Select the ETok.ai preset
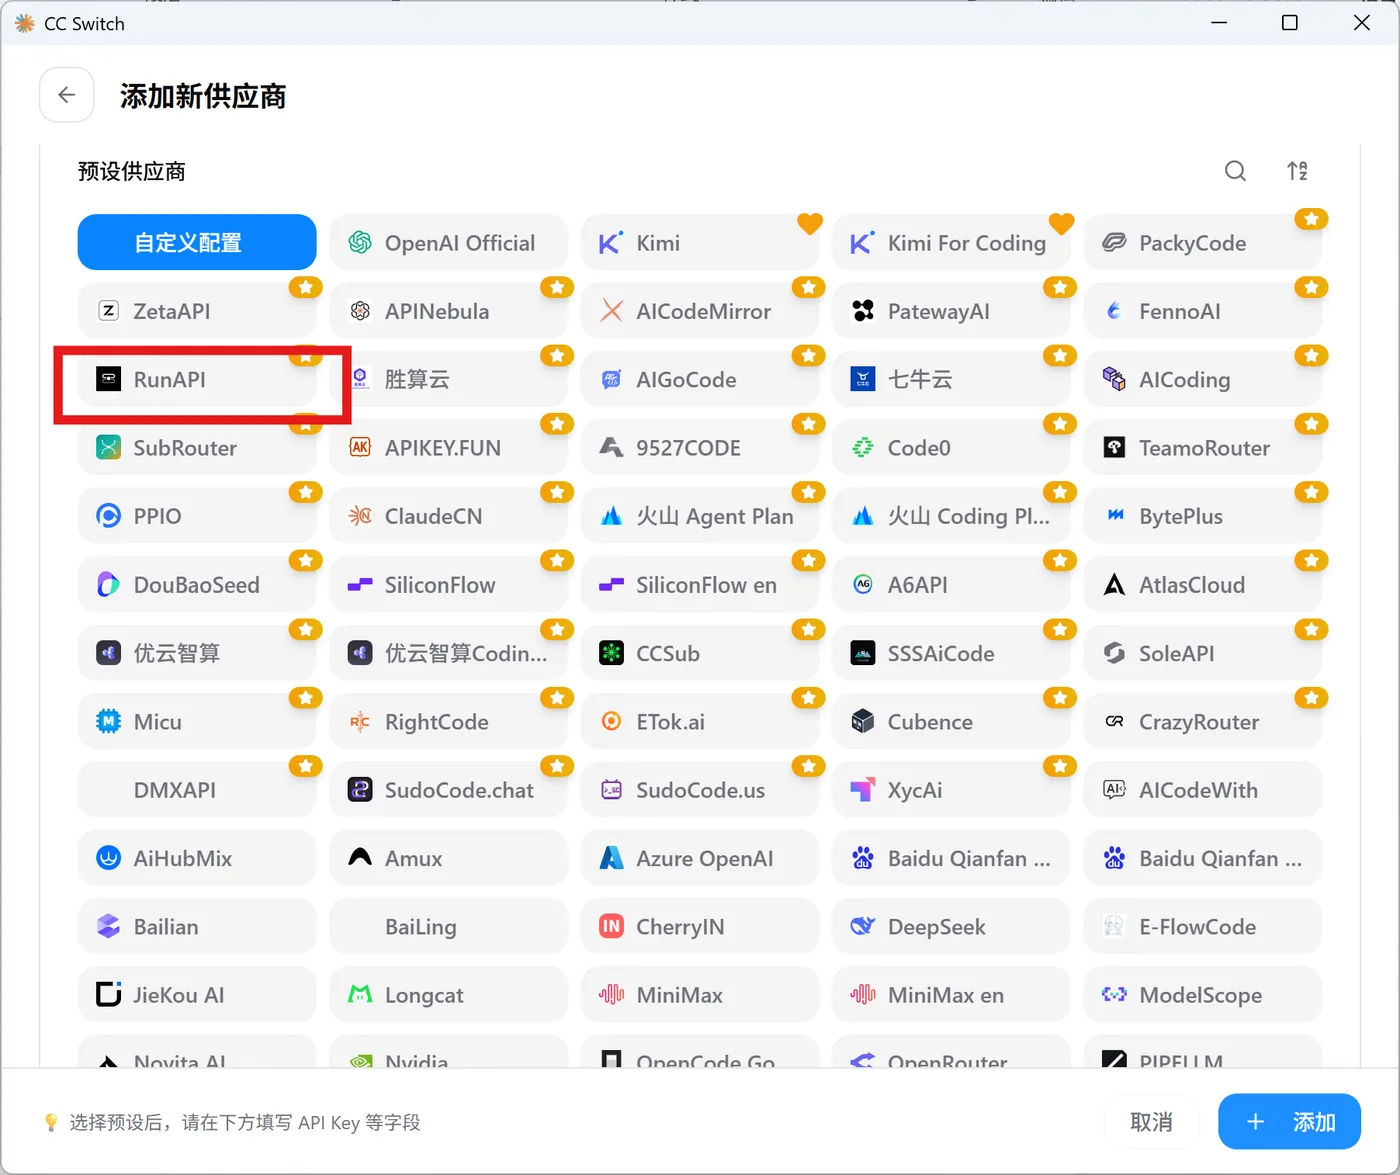Image resolution: width=1400 pixels, height=1175 pixels. 700,721
